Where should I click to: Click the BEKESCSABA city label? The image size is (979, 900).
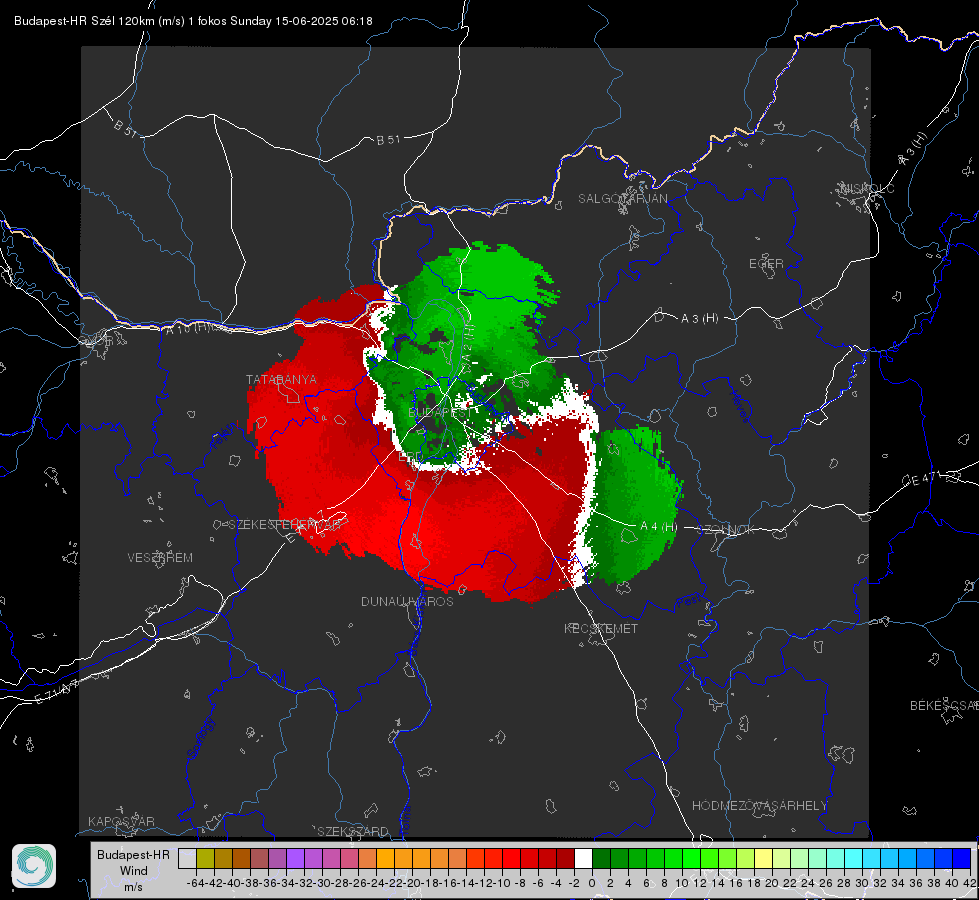[944, 706]
